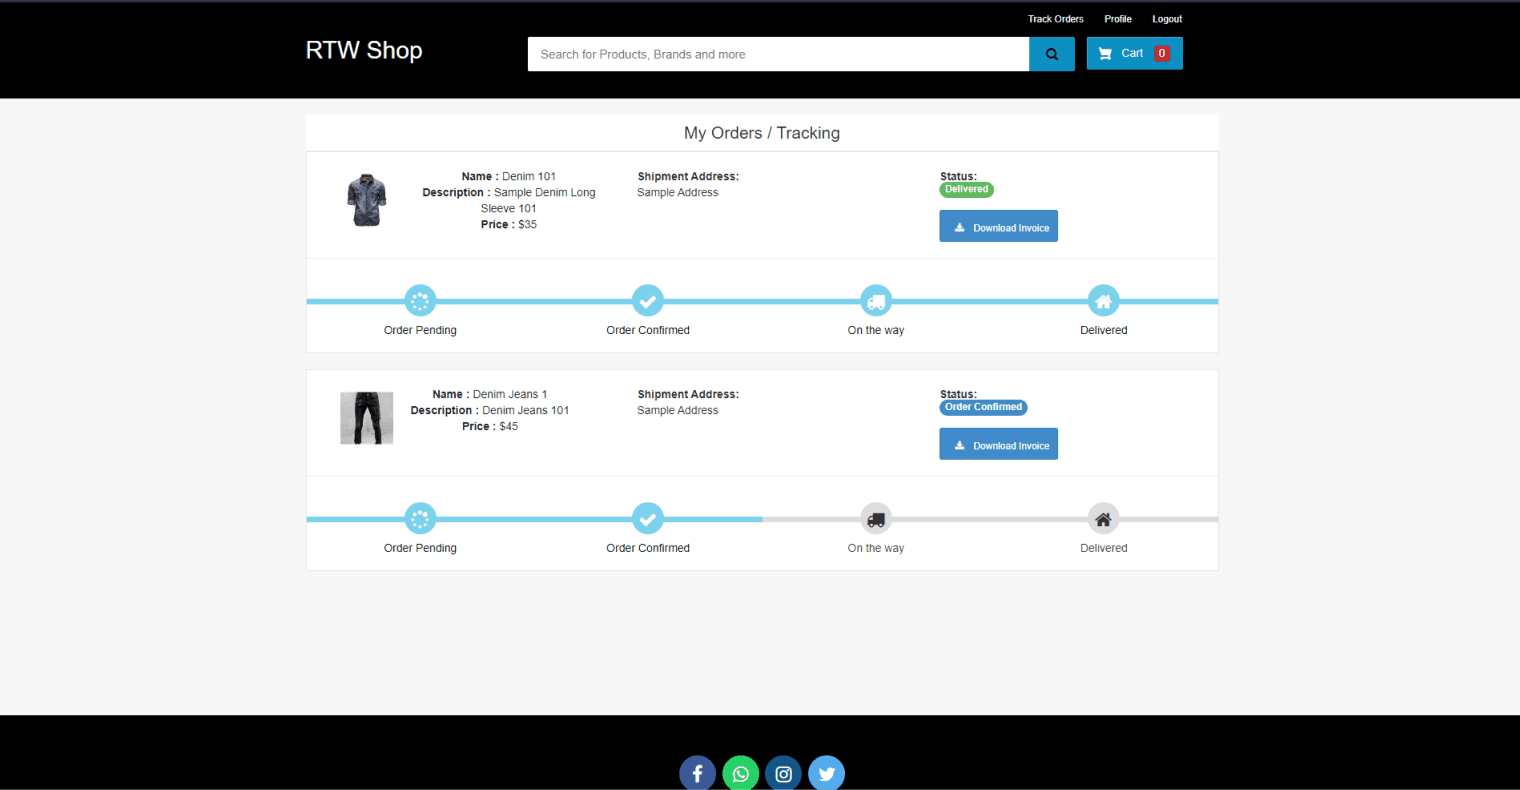Click Denim Jeans 1 grey Delivered house icon

point(1103,519)
